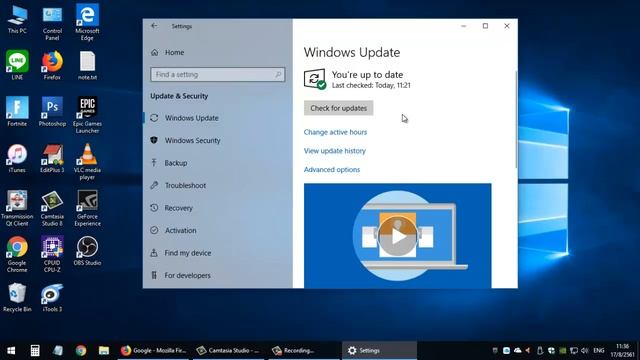Open Photoshop desktop shortcut
The image size is (640, 360).
click(52, 111)
